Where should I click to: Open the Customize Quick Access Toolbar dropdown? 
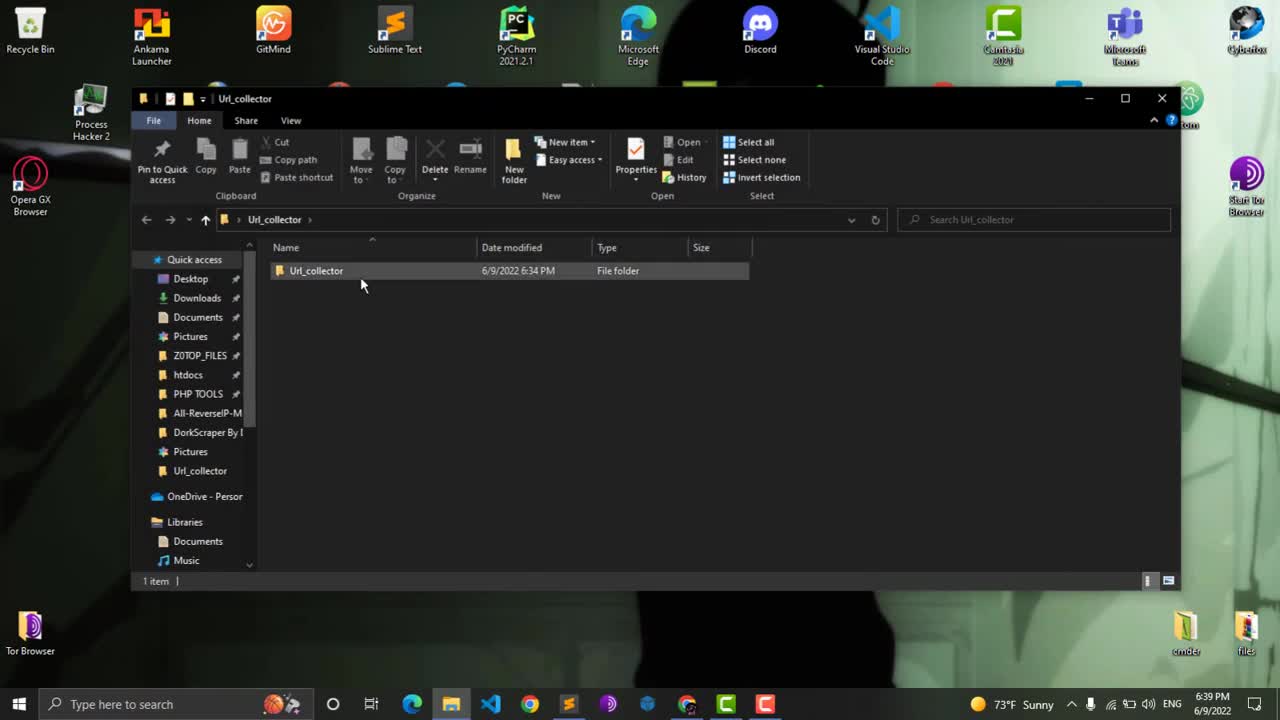click(202, 99)
